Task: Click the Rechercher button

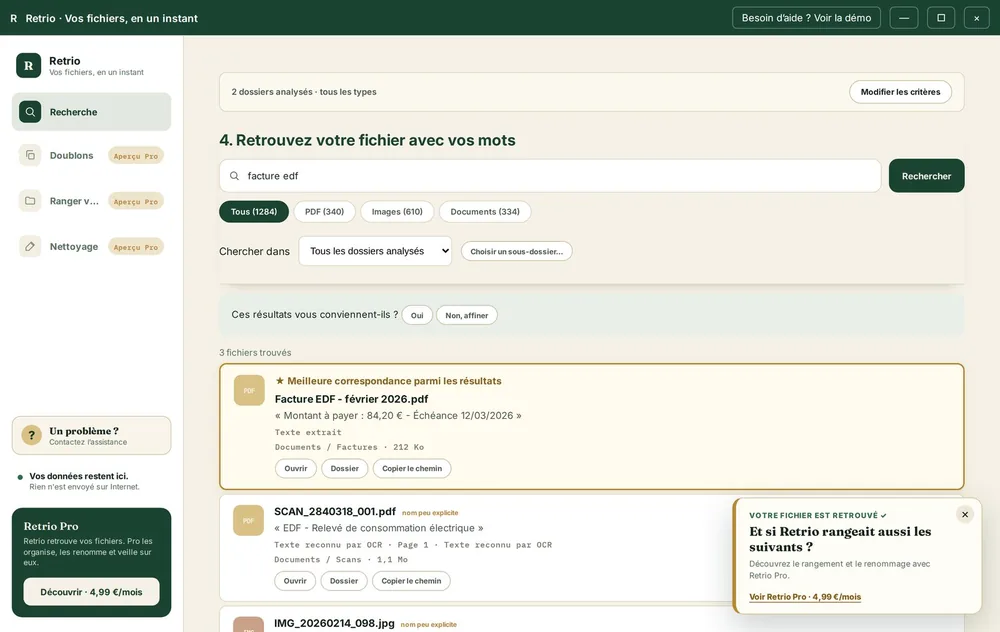Action: pos(926,176)
